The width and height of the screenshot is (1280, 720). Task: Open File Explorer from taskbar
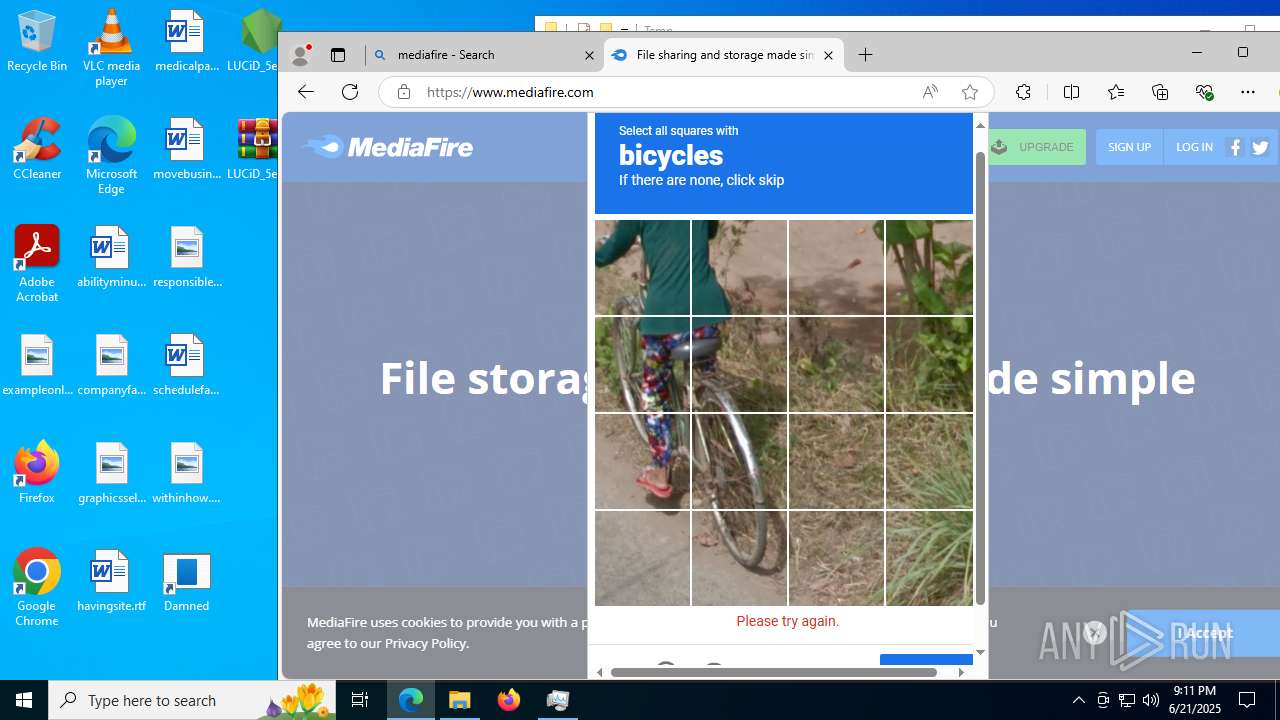click(x=460, y=700)
